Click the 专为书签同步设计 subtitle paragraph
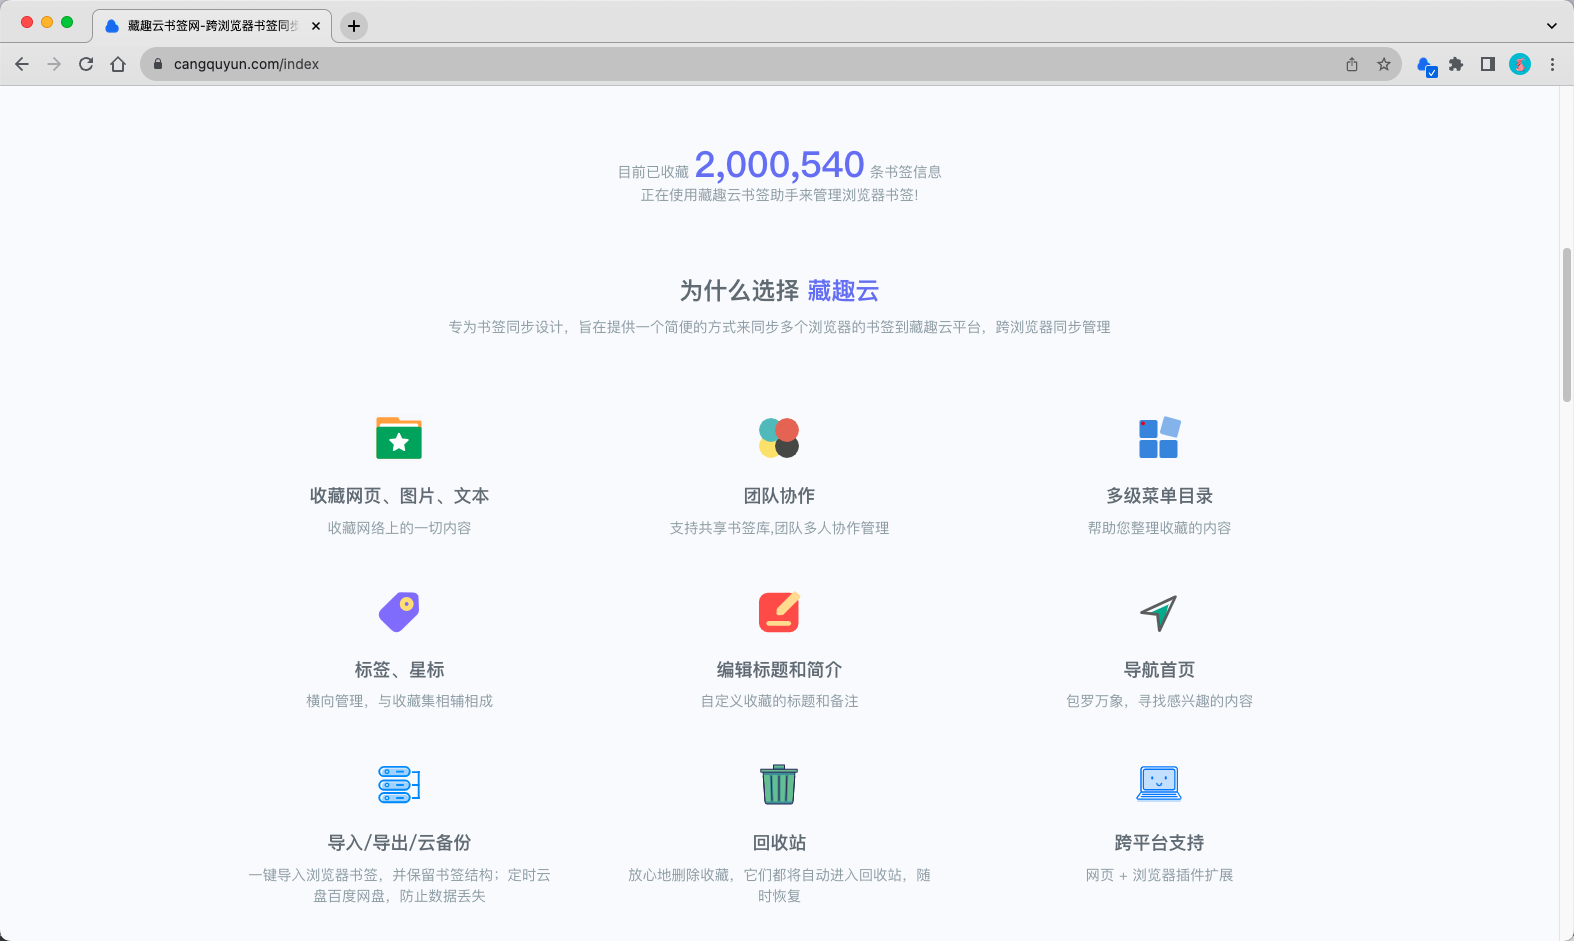 [x=779, y=327]
